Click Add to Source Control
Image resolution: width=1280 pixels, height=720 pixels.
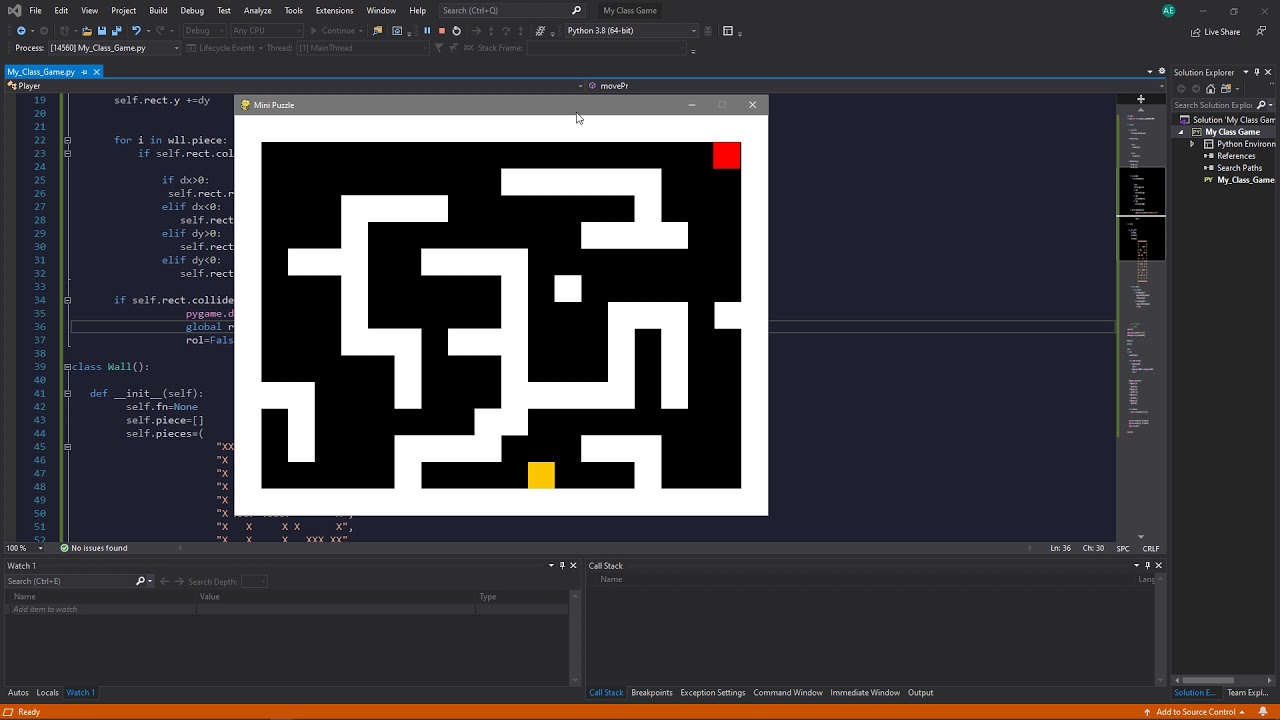(1196, 712)
